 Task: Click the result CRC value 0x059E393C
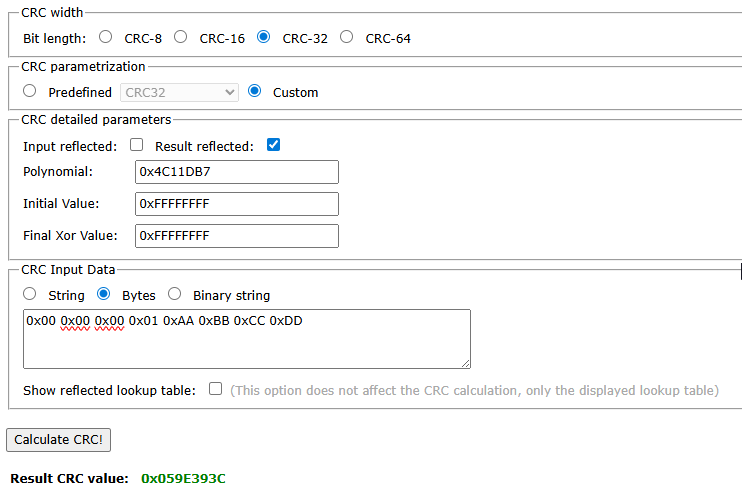click(183, 478)
